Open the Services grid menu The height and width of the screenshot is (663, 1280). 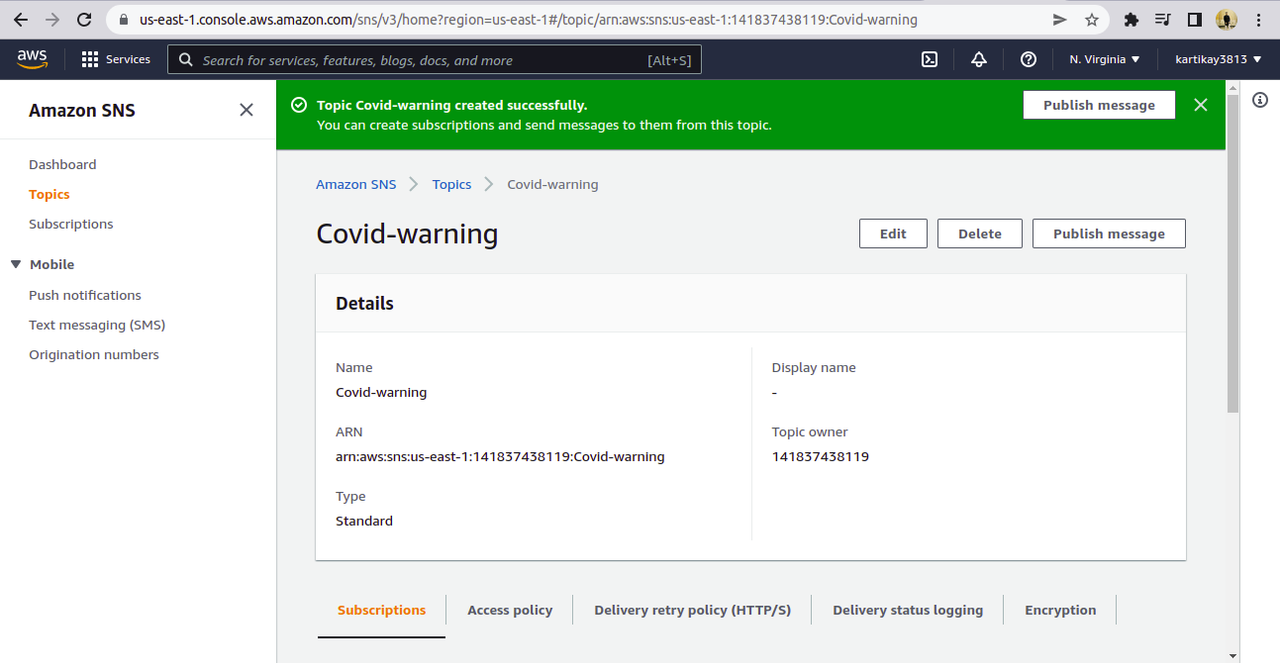[116, 60]
